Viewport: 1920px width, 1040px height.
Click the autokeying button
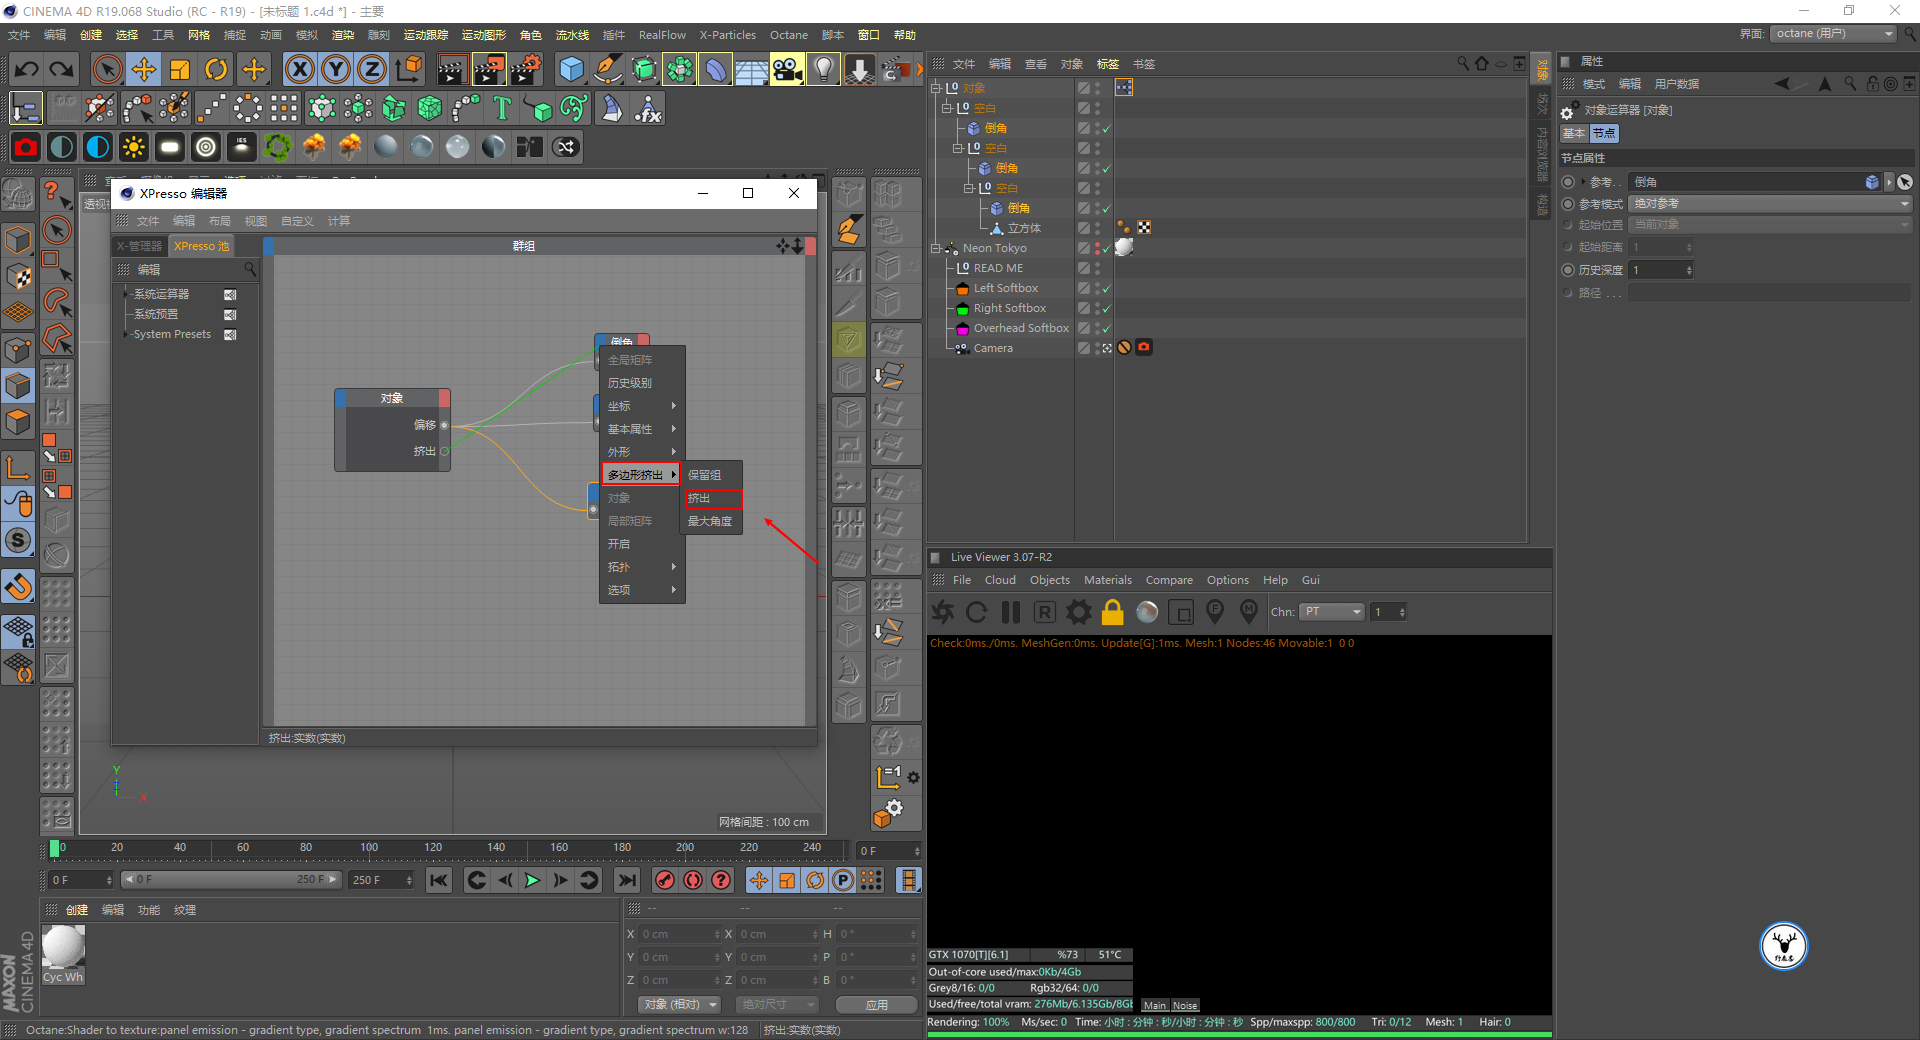pos(692,880)
